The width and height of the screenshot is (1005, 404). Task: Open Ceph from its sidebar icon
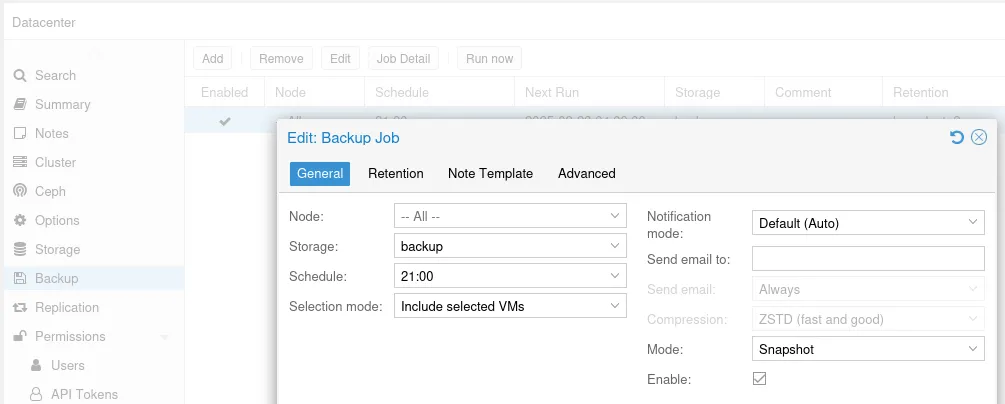[21, 191]
